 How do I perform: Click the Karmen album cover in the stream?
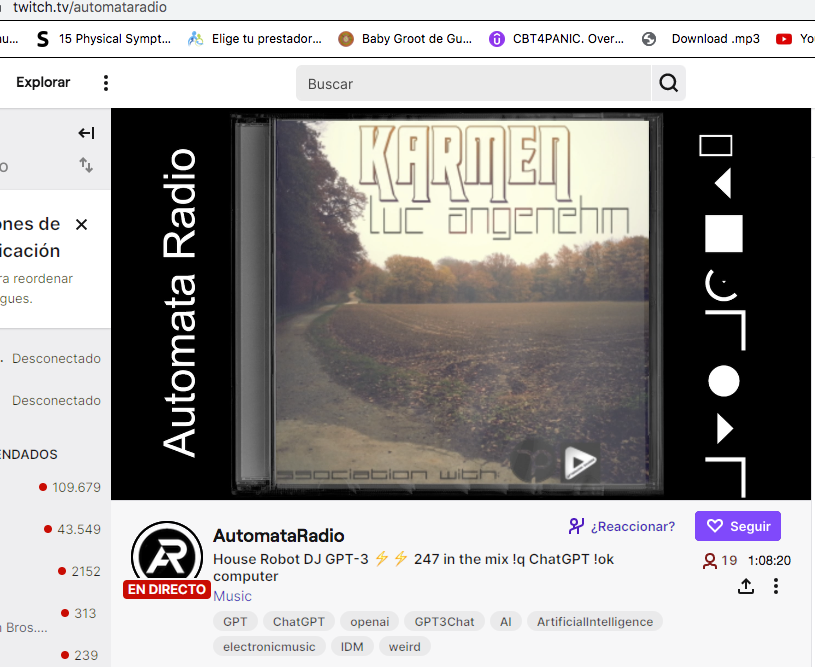coord(448,300)
